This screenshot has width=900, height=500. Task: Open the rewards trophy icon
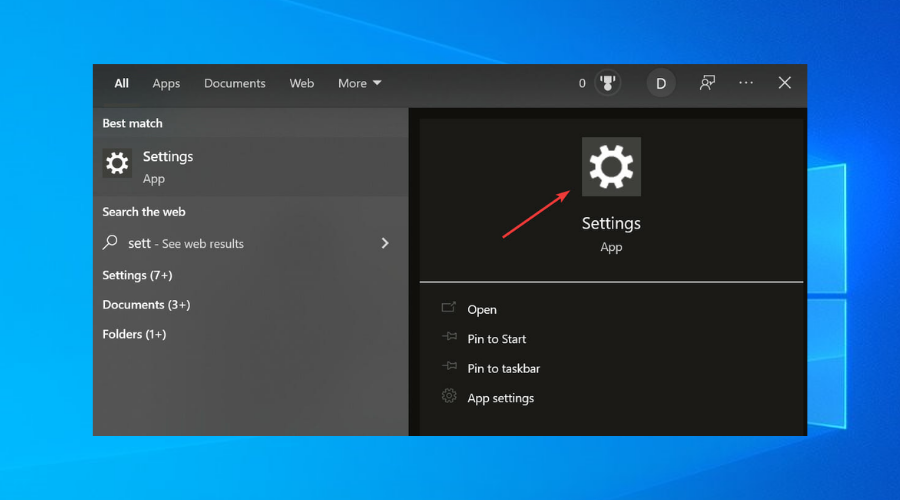coord(607,84)
